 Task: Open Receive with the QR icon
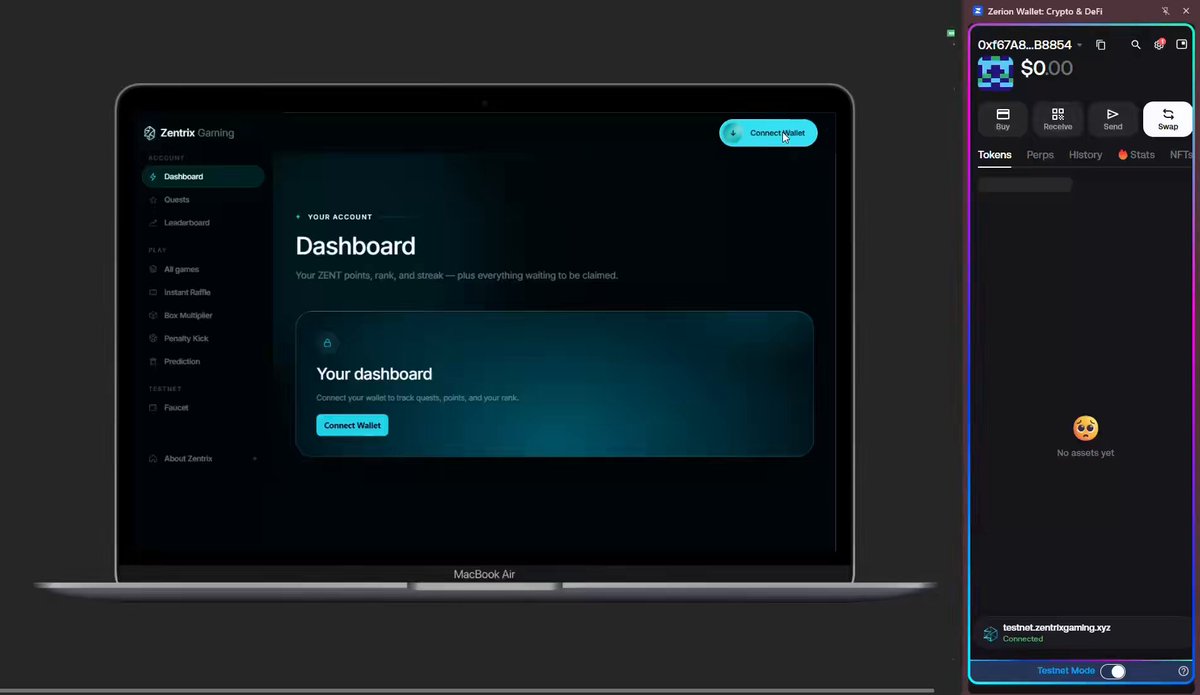pyautogui.click(x=1058, y=119)
